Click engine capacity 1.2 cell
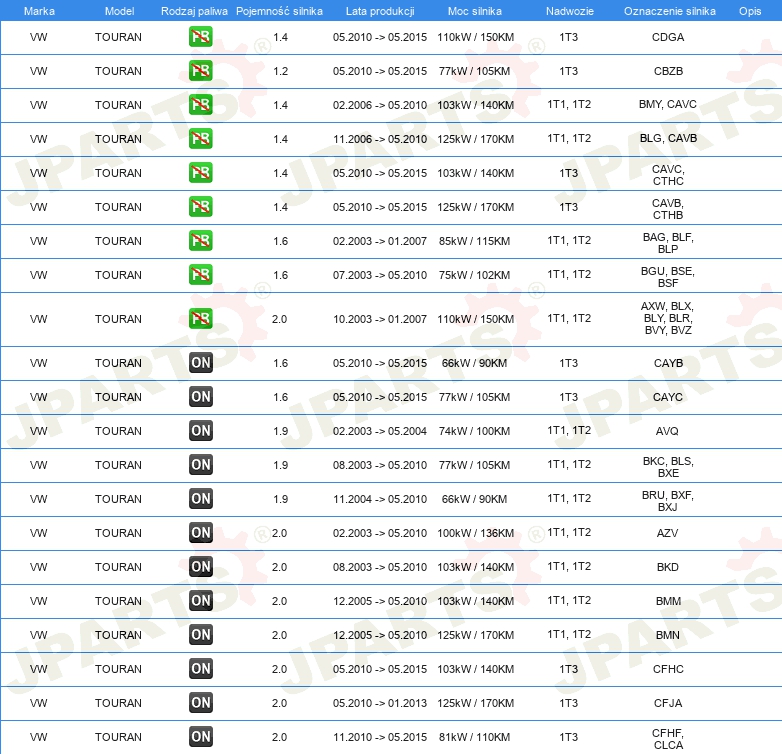This screenshot has width=782, height=754. [280, 71]
